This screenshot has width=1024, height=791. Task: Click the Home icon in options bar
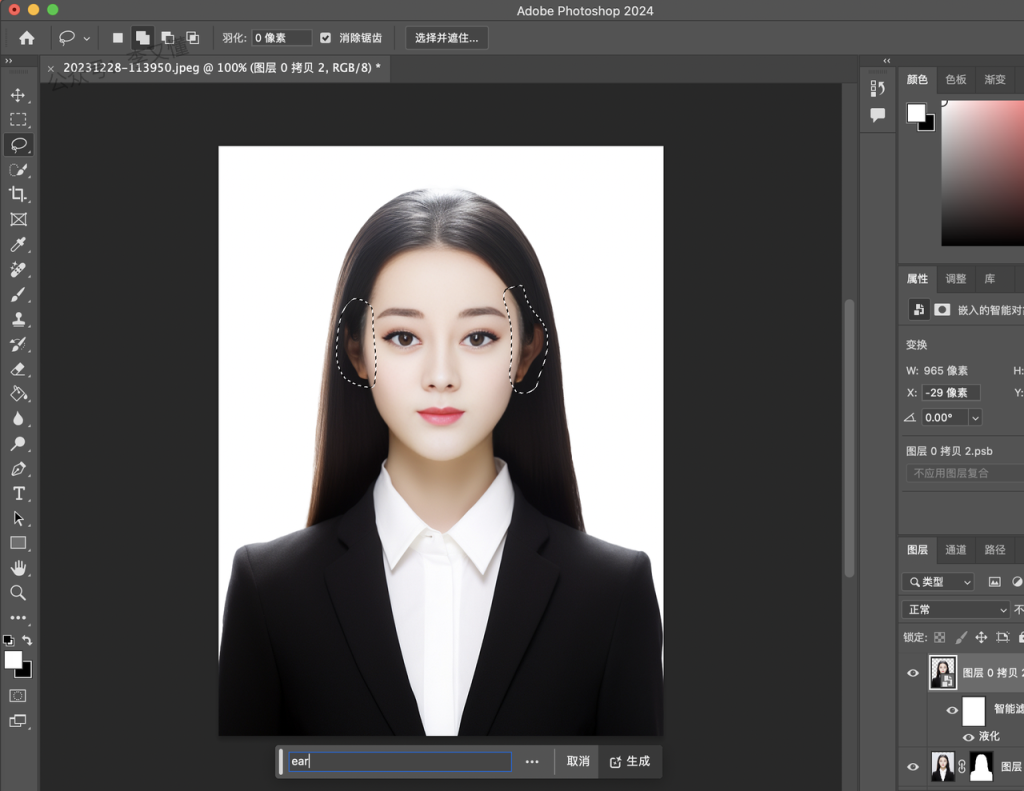coord(27,38)
